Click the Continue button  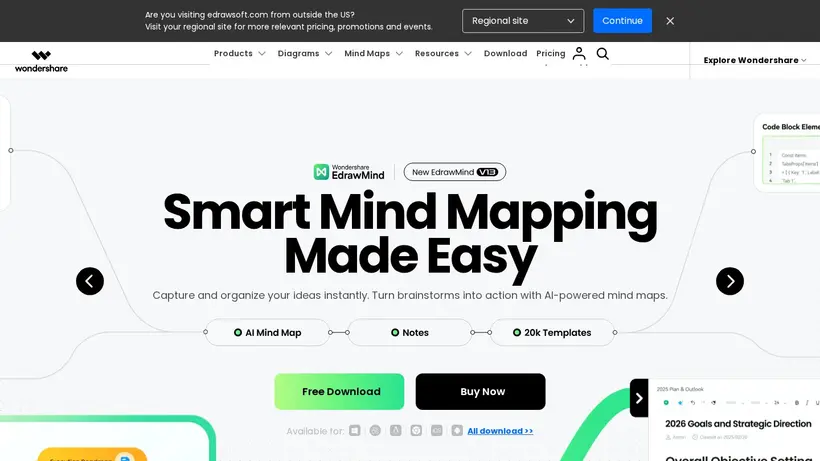pyautogui.click(x=622, y=21)
